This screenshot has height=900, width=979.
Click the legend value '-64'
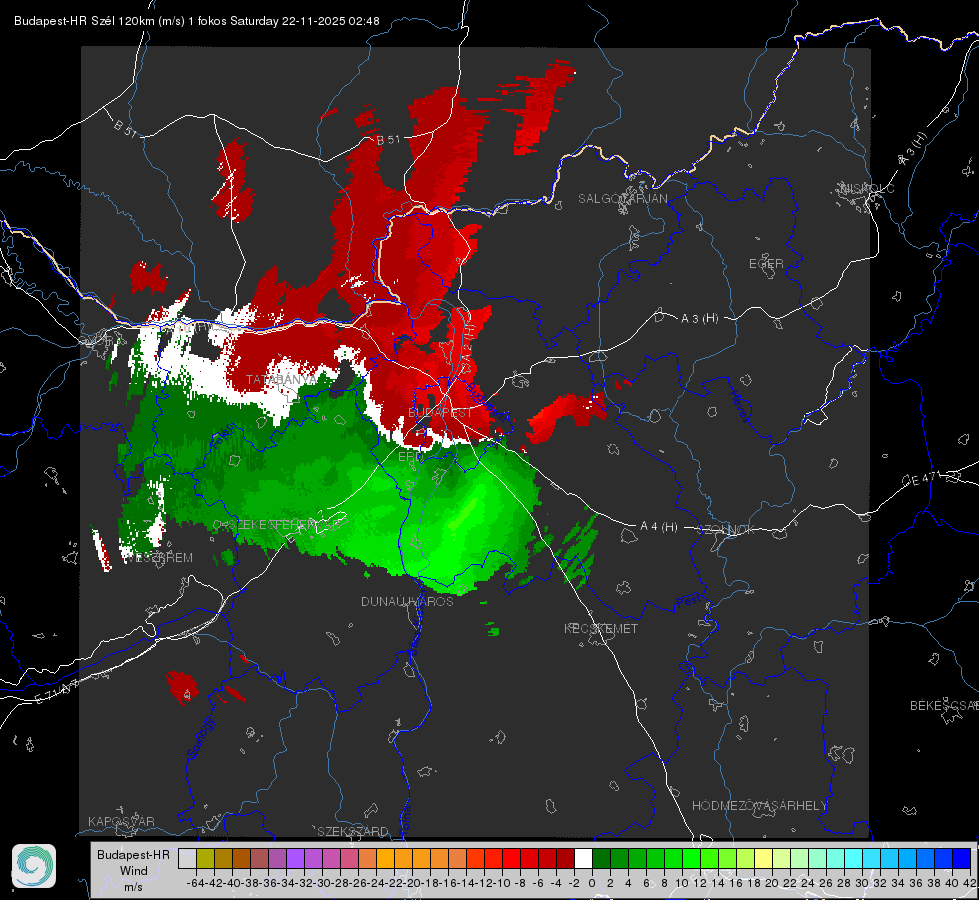(x=195, y=883)
